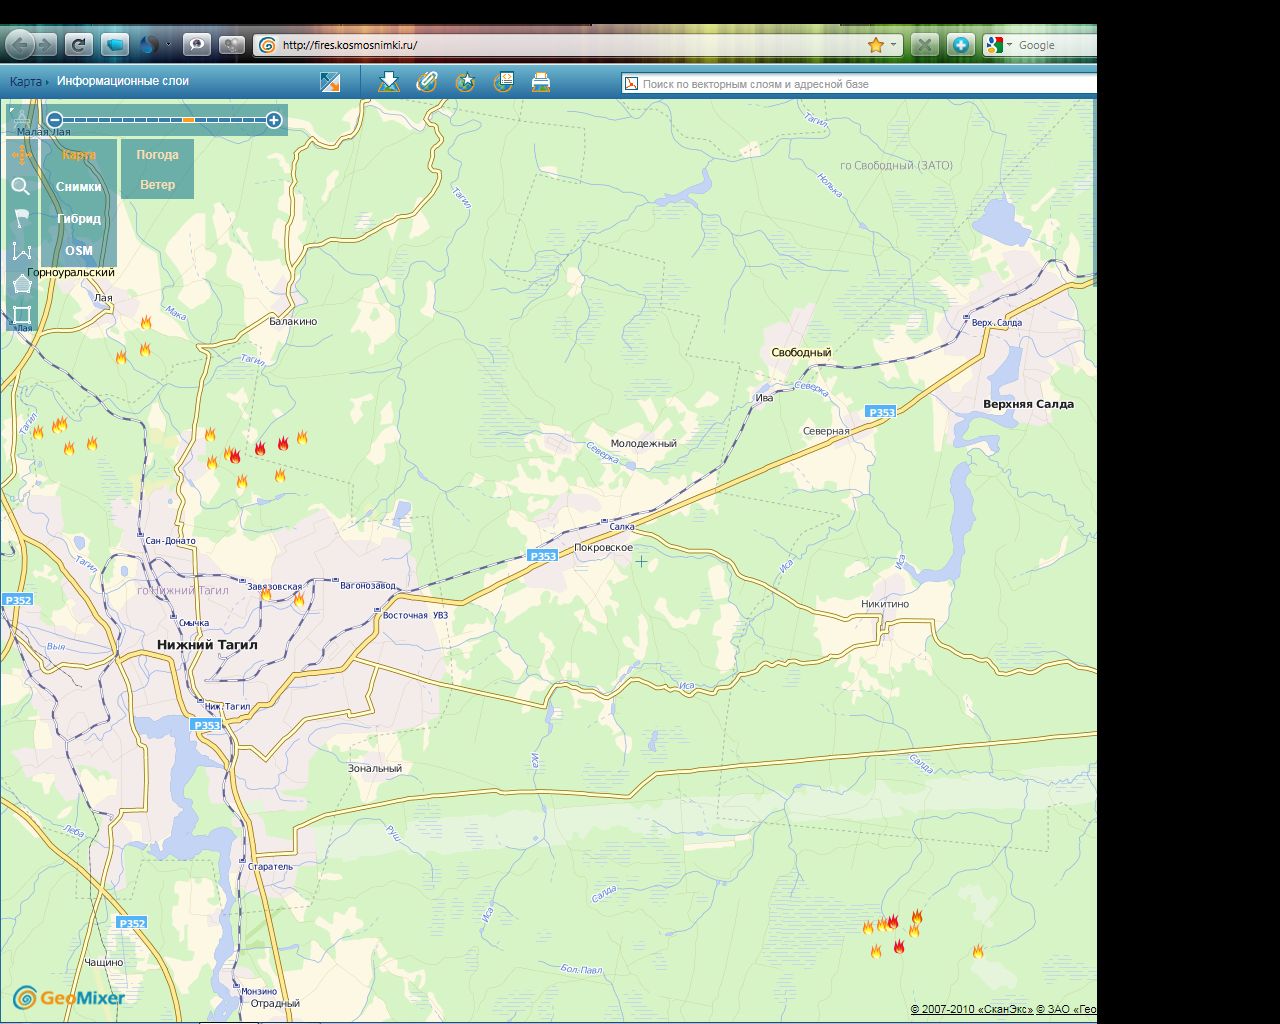1280x1024 pixels.
Task: Click the vector layers search field
Action: [860, 84]
